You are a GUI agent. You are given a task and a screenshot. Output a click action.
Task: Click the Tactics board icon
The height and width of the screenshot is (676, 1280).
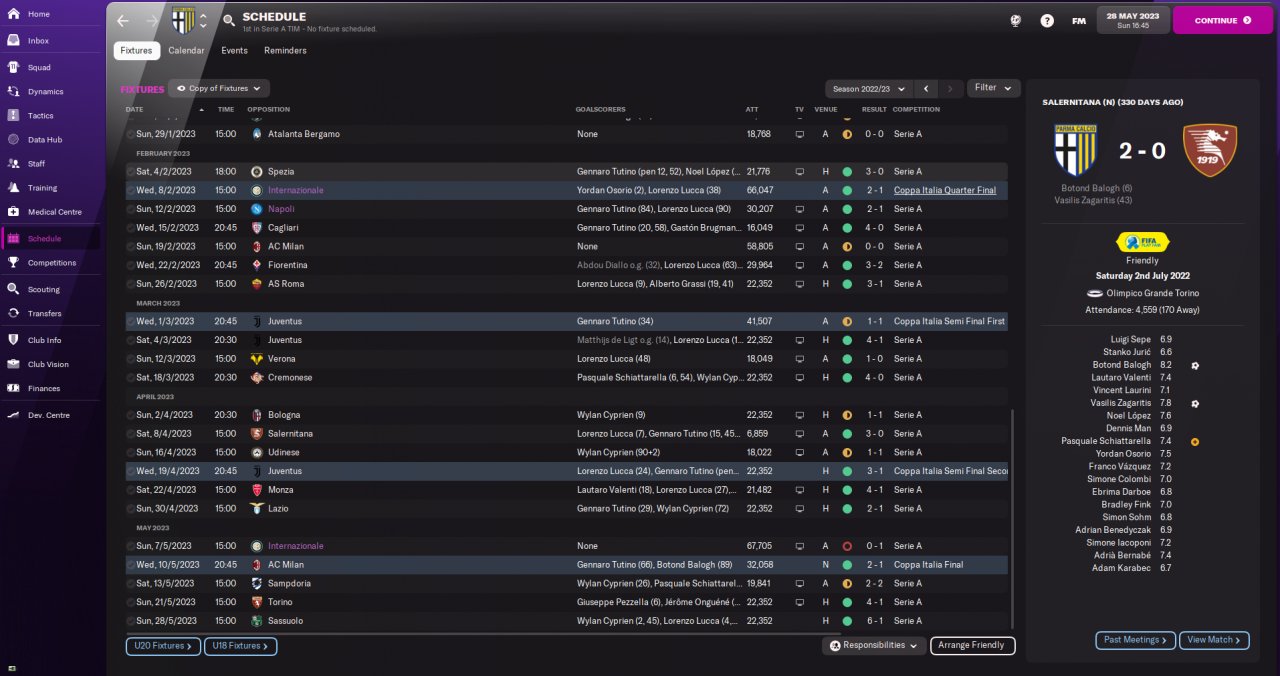(13, 116)
